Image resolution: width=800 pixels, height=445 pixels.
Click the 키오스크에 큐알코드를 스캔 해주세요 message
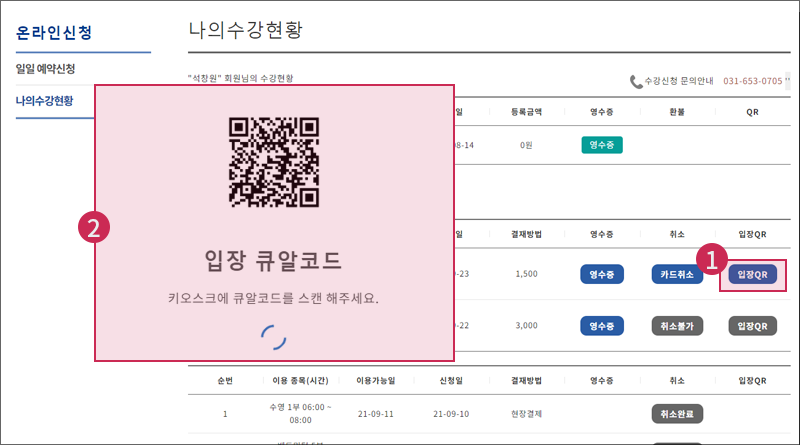click(x=273, y=298)
